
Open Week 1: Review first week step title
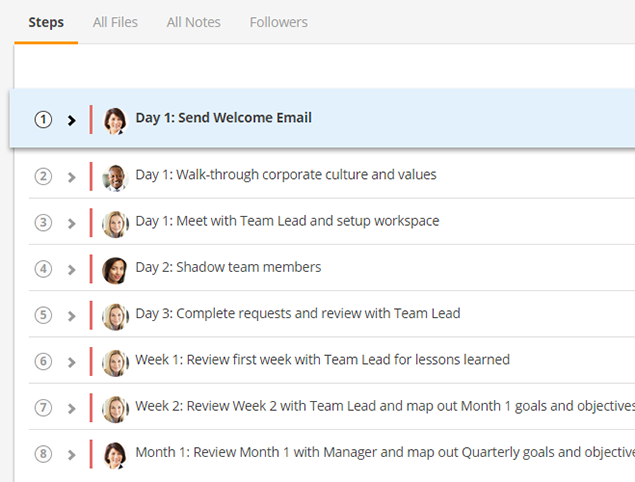coord(322,360)
